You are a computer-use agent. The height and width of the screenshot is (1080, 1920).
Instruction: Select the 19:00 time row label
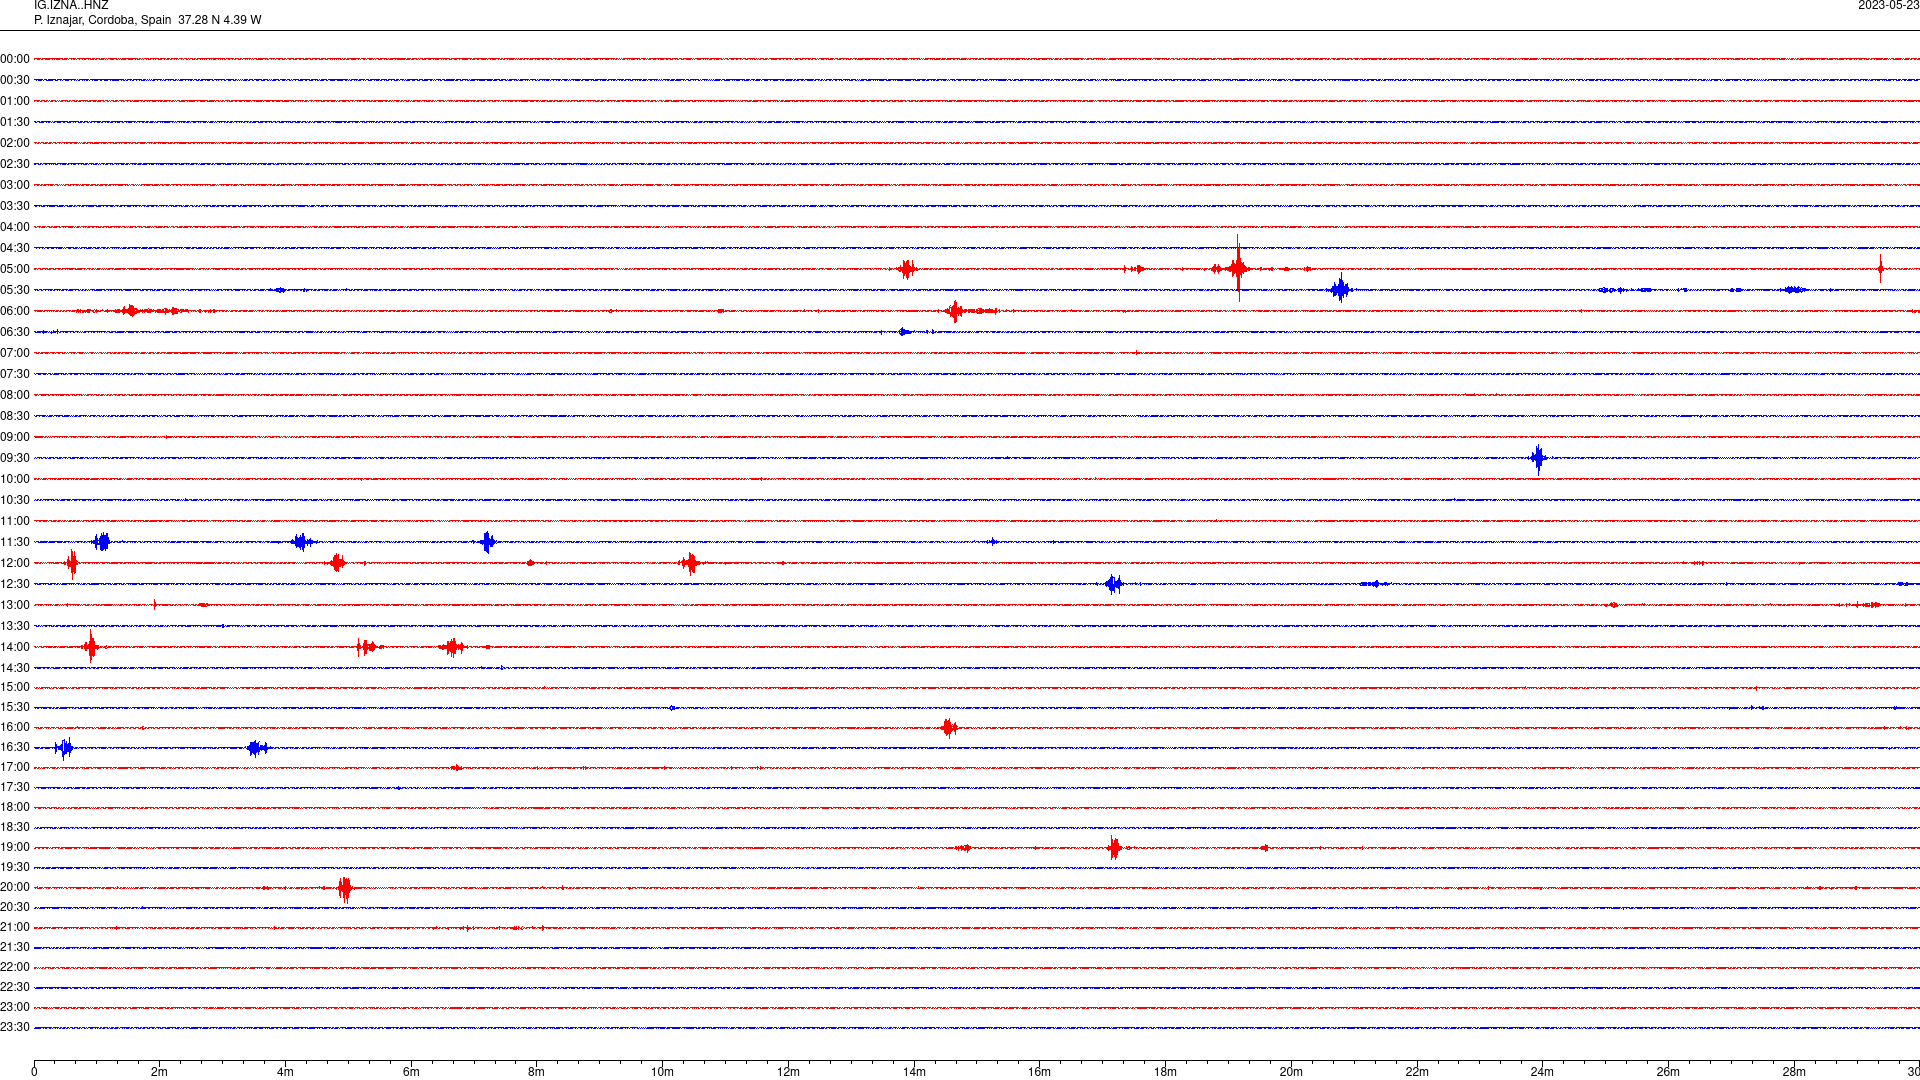[15, 847]
